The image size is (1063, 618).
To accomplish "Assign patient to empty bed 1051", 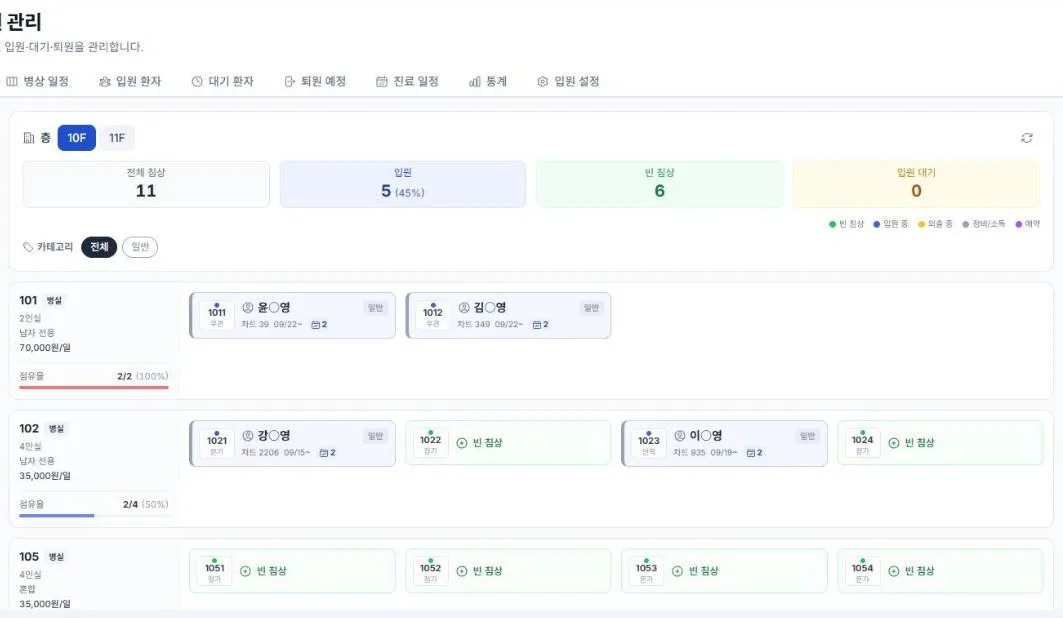I will coord(292,571).
